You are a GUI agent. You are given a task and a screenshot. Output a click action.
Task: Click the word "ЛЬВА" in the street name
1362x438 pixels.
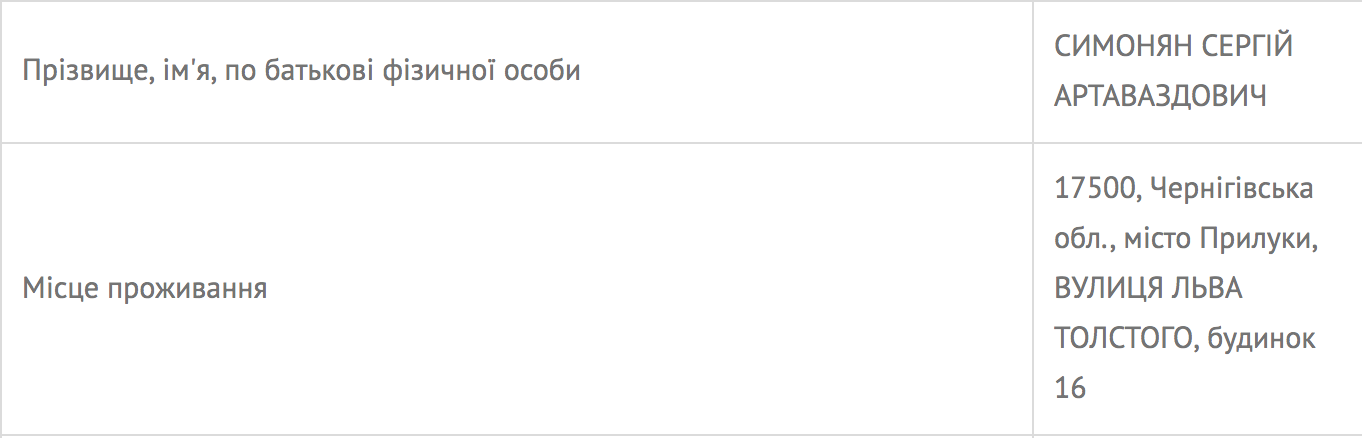click(1209, 289)
